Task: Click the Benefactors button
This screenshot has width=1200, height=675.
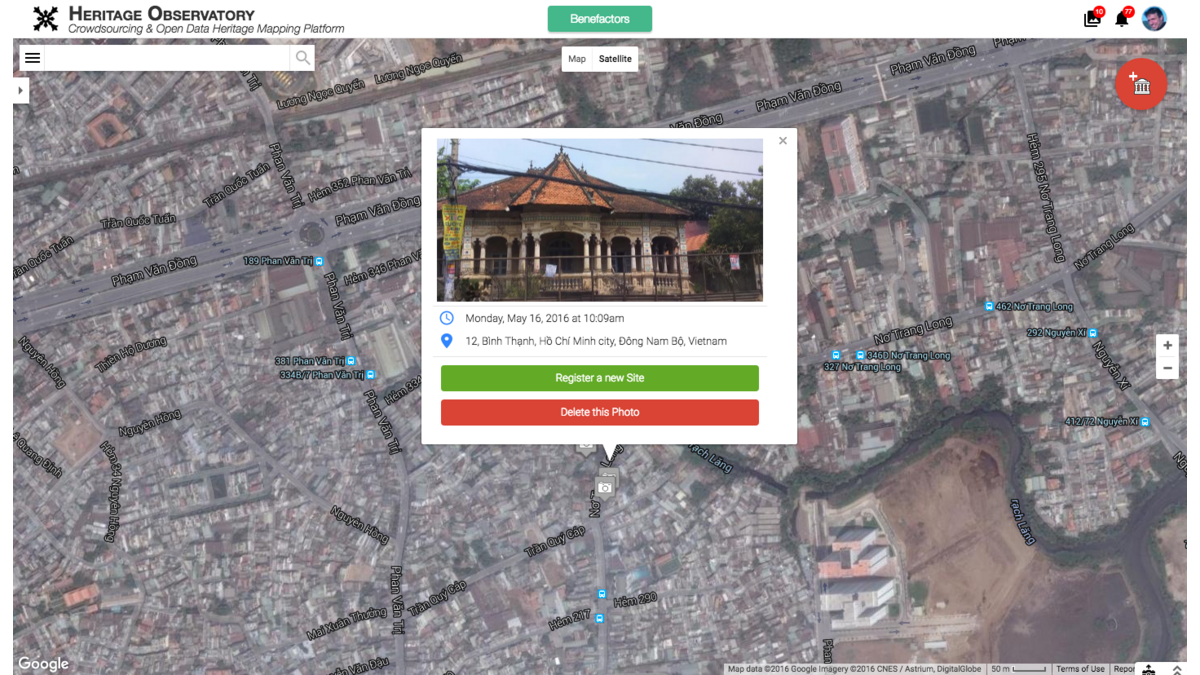Action: [600, 19]
